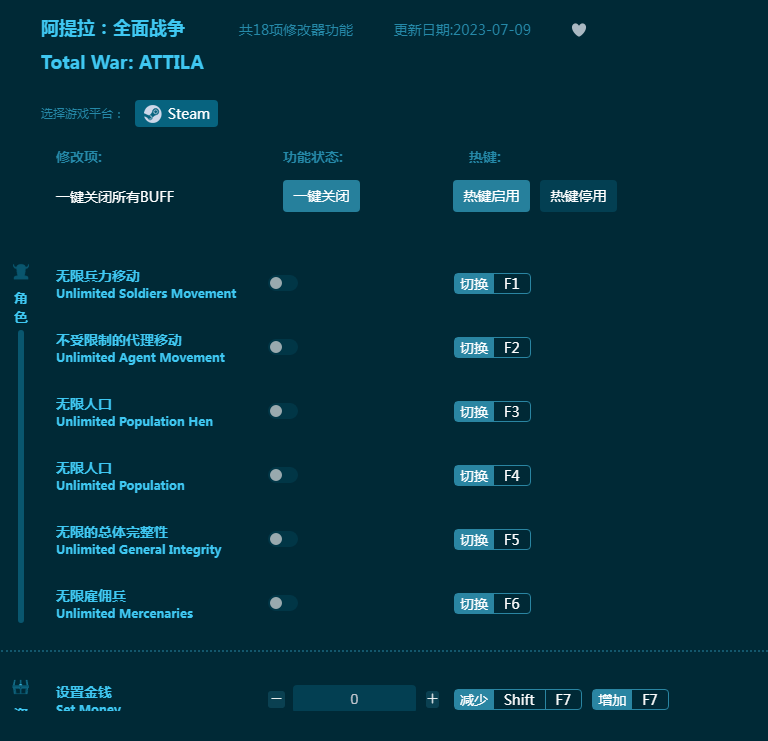Click the 热键 column header
Screen dimensions: 768x741
tap(484, 157)
